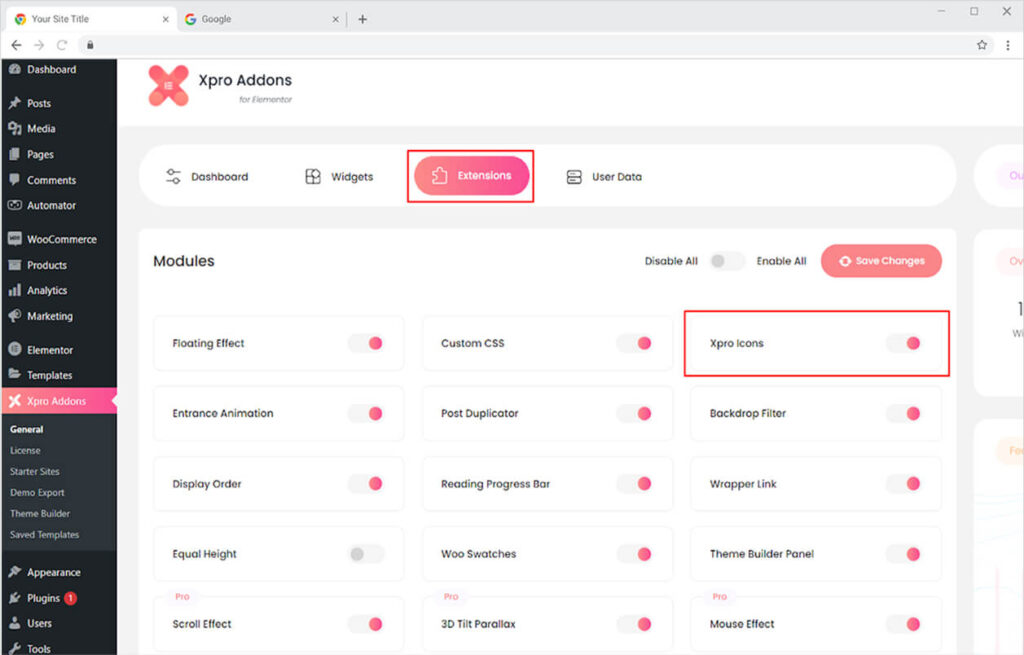1024x655 pixels.
Task: Click the Save Changes button
Action: point(881,261)
